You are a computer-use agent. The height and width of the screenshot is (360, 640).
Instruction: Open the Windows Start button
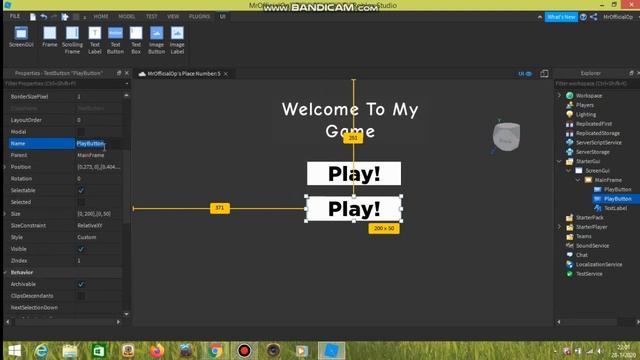click(15, 351)
